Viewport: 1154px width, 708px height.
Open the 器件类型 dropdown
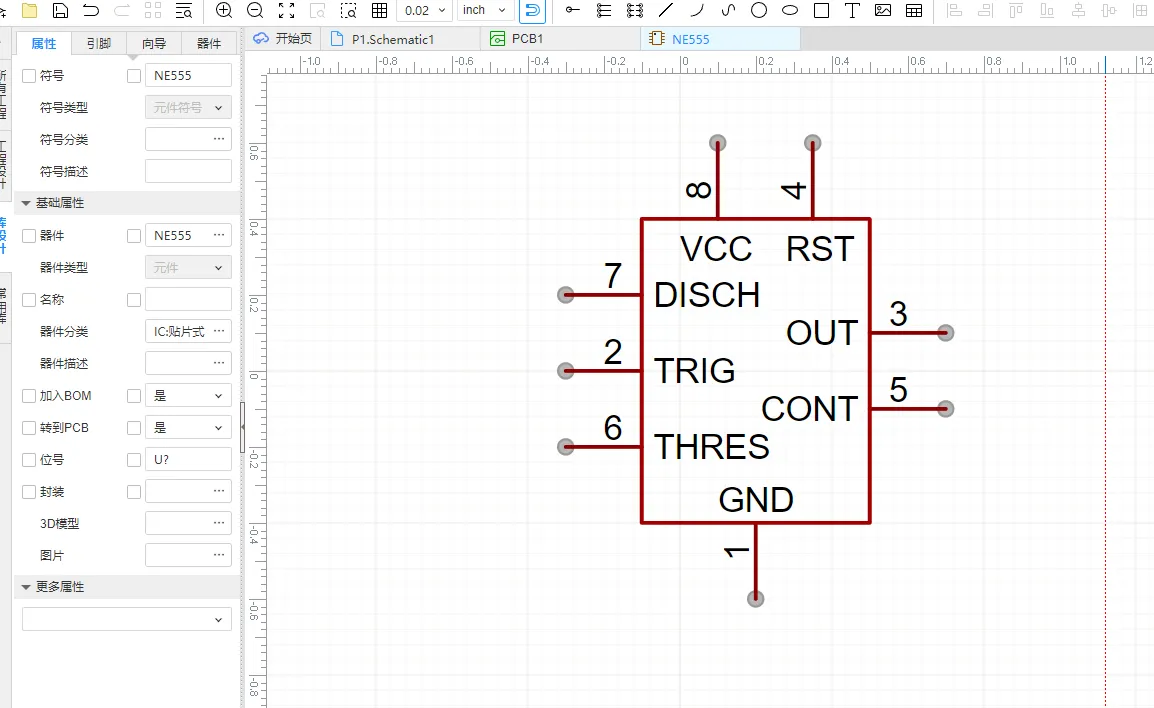click(x=188, y=268)
